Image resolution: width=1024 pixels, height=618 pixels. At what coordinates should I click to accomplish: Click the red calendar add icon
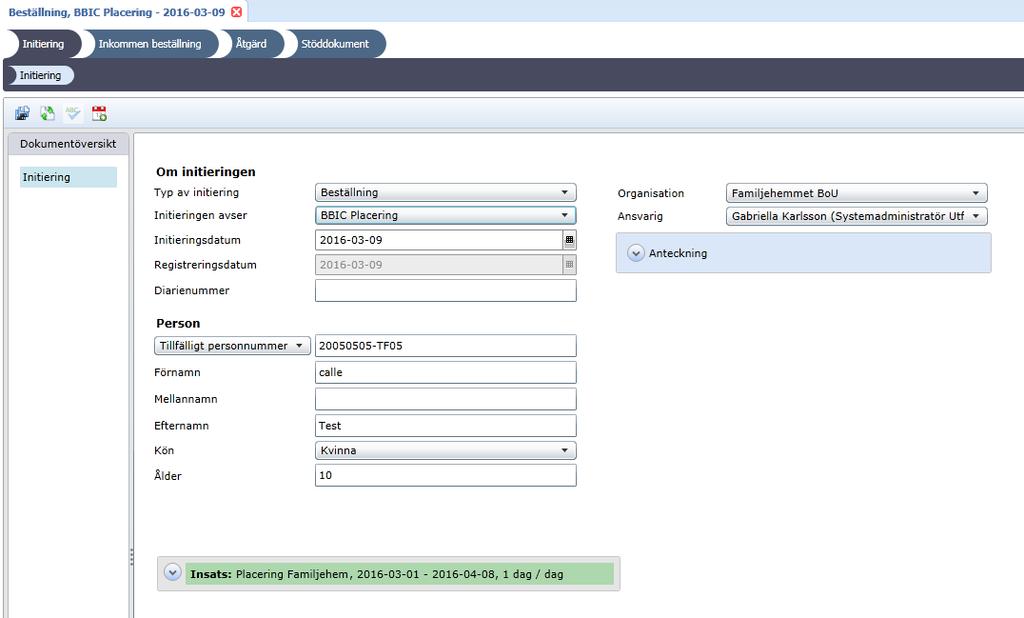[x=99, y=114]
